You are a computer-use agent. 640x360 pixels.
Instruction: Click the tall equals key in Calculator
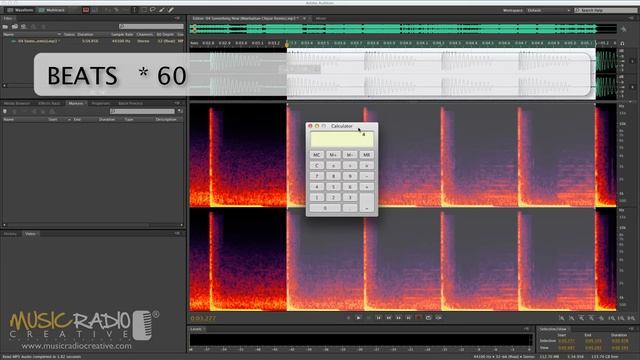367,202
